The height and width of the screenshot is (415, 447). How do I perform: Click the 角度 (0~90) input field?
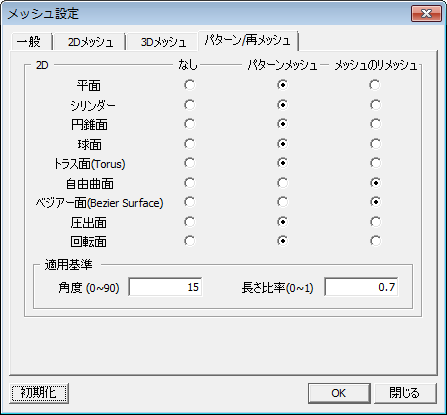pyautogui.click(x=165, y=287)
